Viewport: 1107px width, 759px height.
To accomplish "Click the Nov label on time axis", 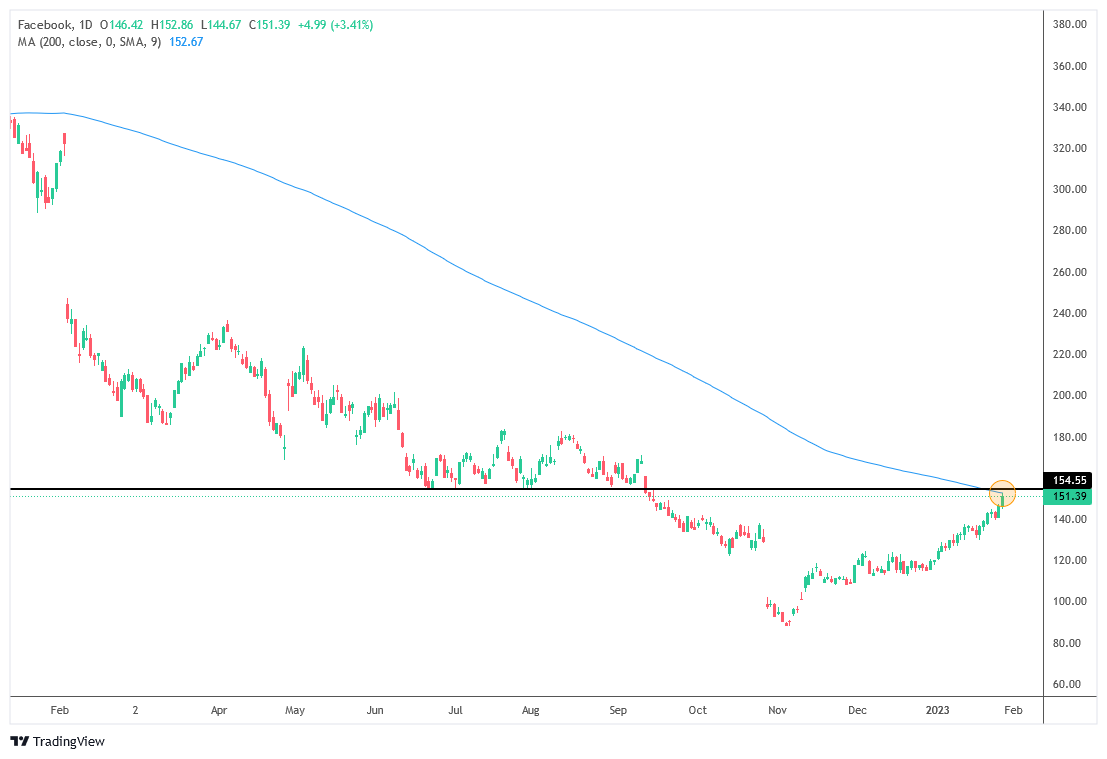I will click(777, 710).
